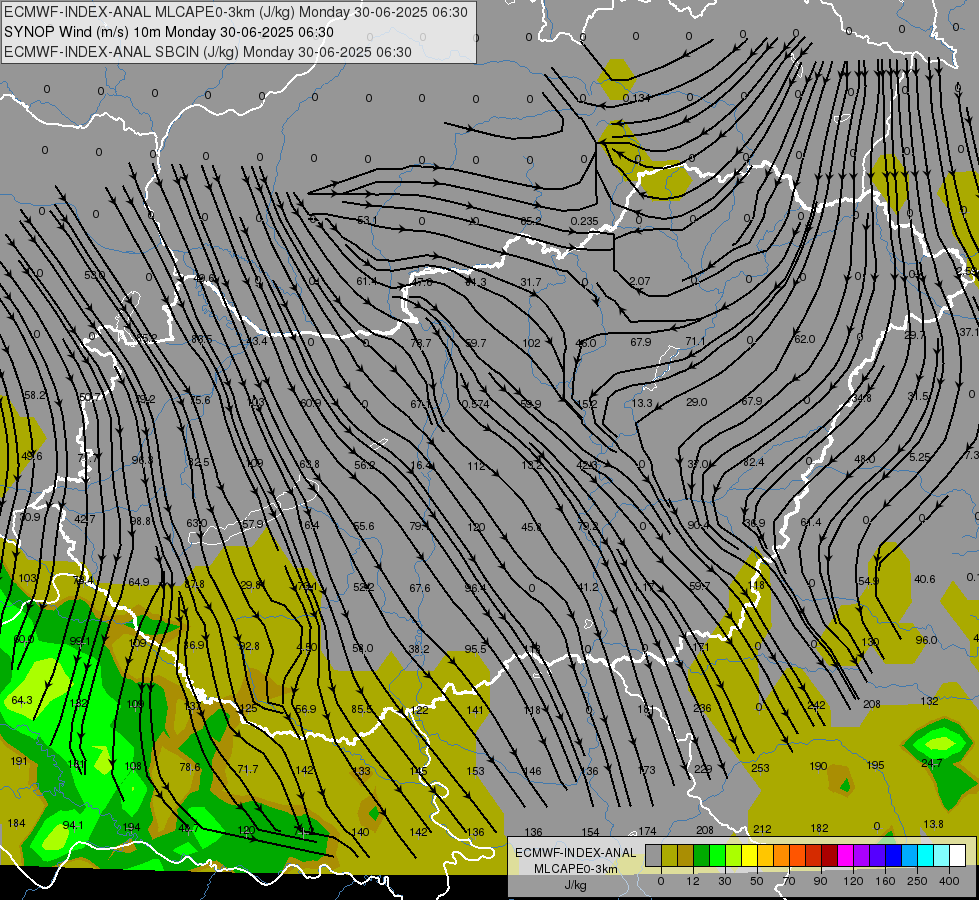
Task: Click the map value '133'
Action: click(362, 771)
